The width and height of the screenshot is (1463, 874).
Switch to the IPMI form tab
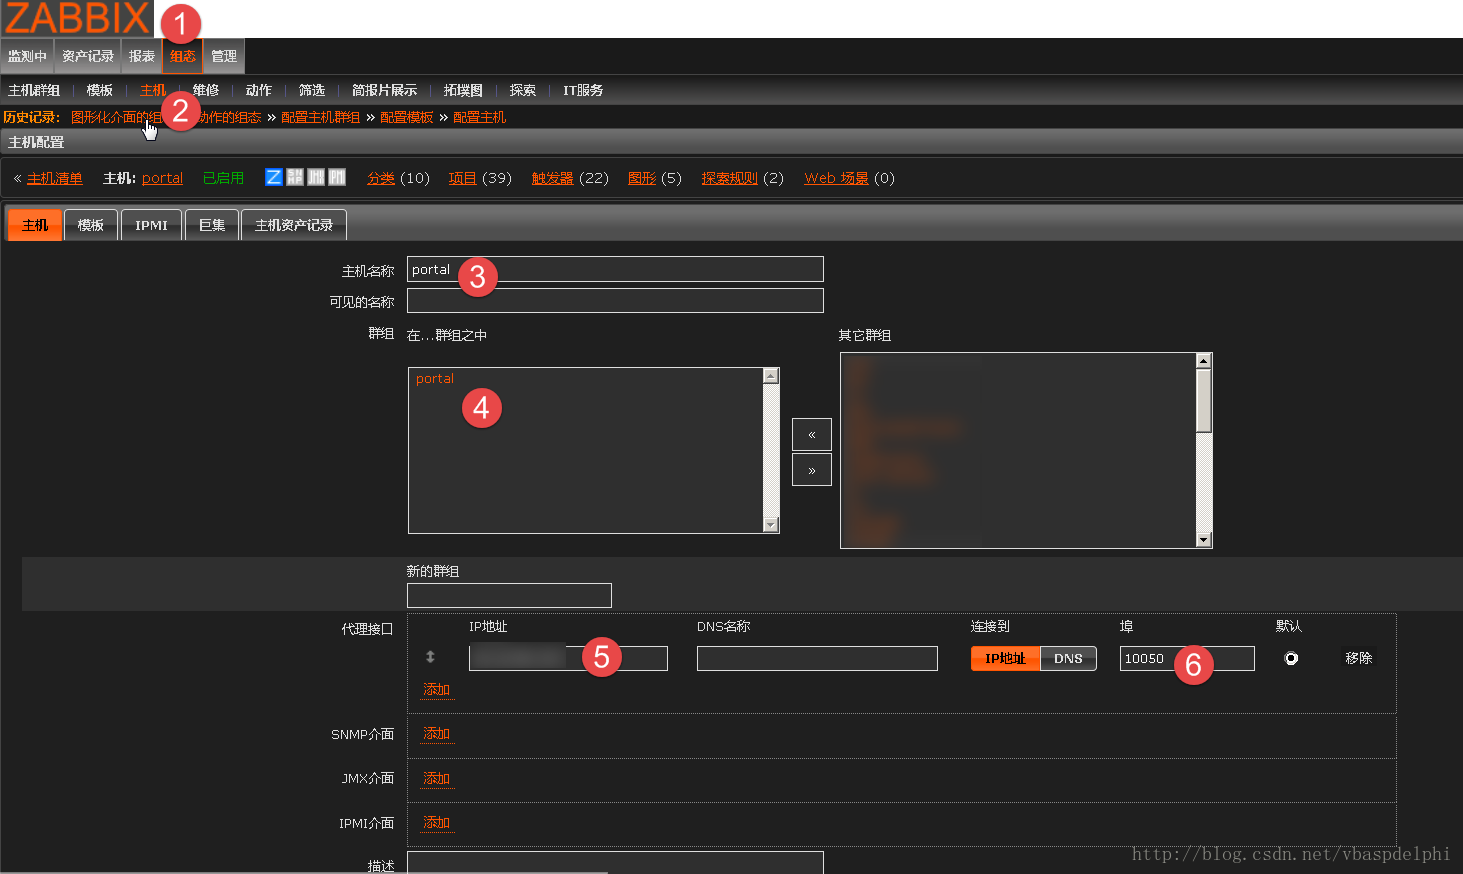(152, 225)
